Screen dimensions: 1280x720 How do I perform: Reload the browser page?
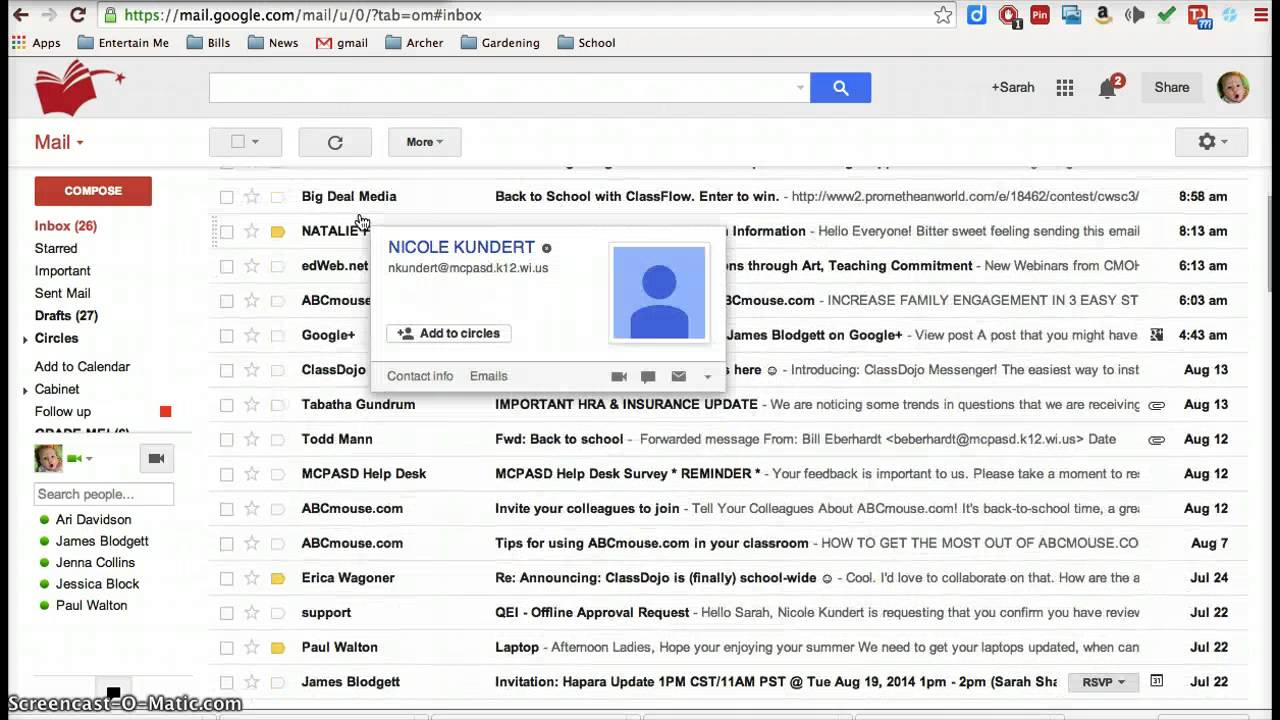coord(77,15)
